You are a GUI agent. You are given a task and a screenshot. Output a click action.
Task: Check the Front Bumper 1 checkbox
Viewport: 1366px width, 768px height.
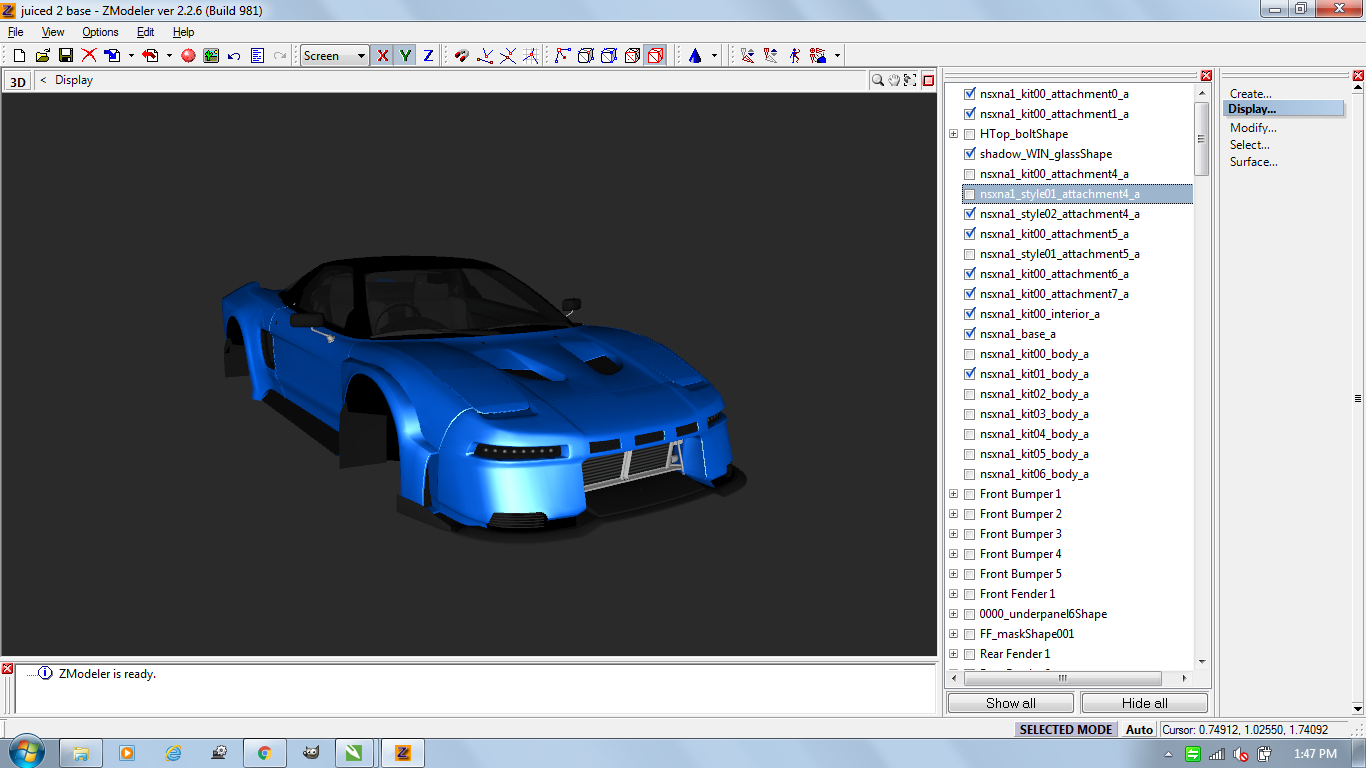pos(969,494)
